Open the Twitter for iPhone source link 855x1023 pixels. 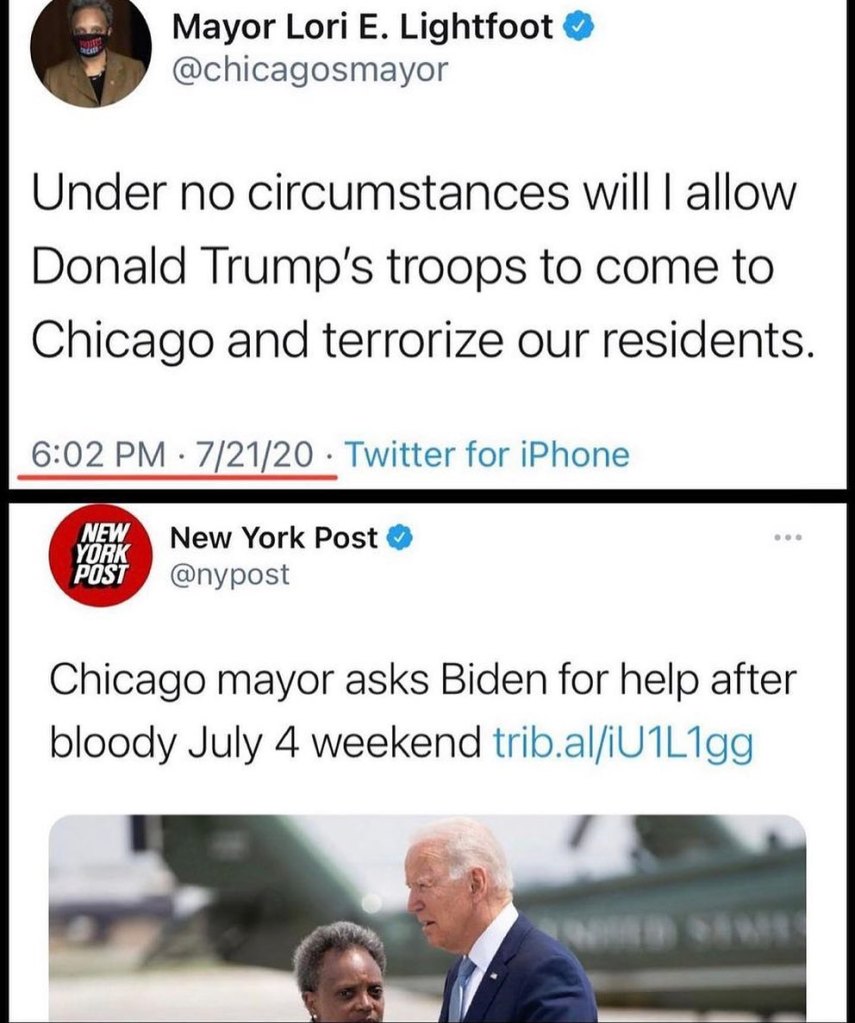click(486, 455)
